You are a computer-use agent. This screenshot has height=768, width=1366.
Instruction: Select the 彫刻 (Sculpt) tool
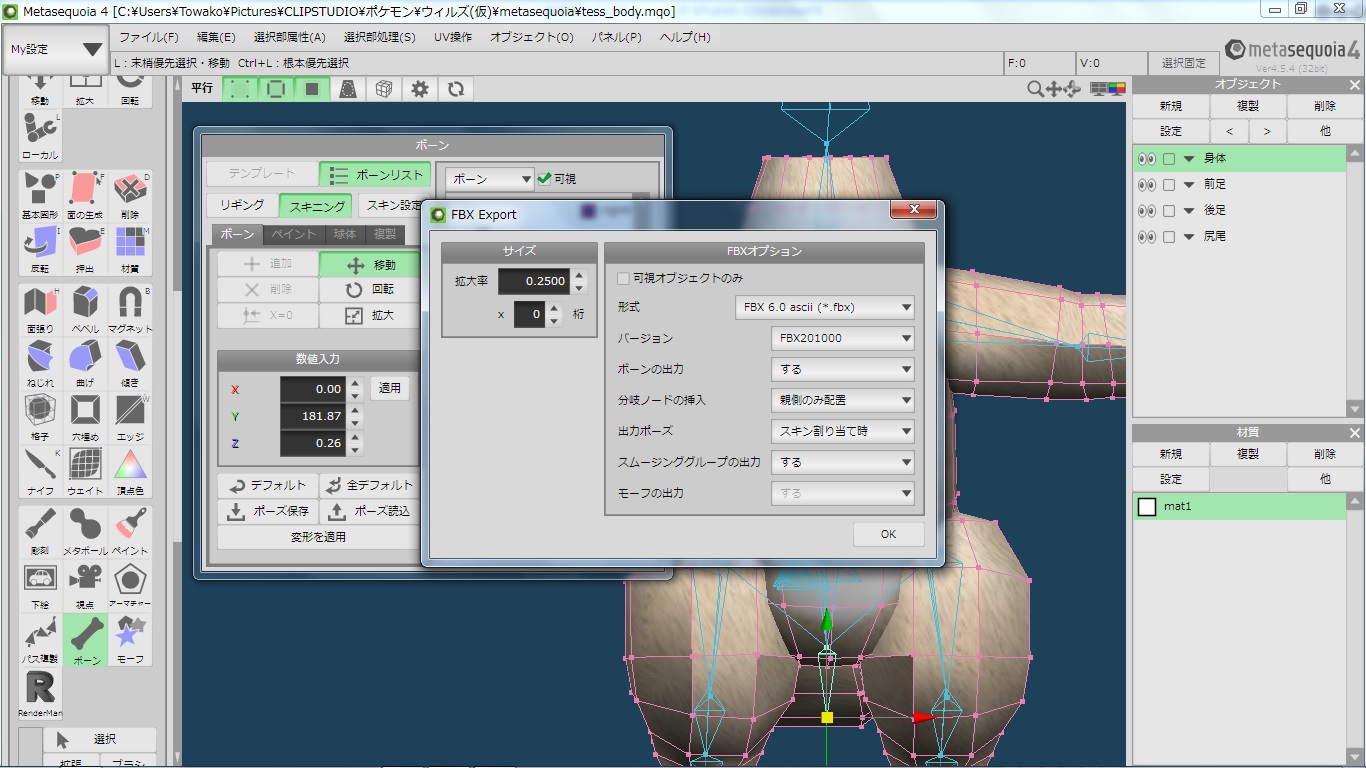coord(40,526)
